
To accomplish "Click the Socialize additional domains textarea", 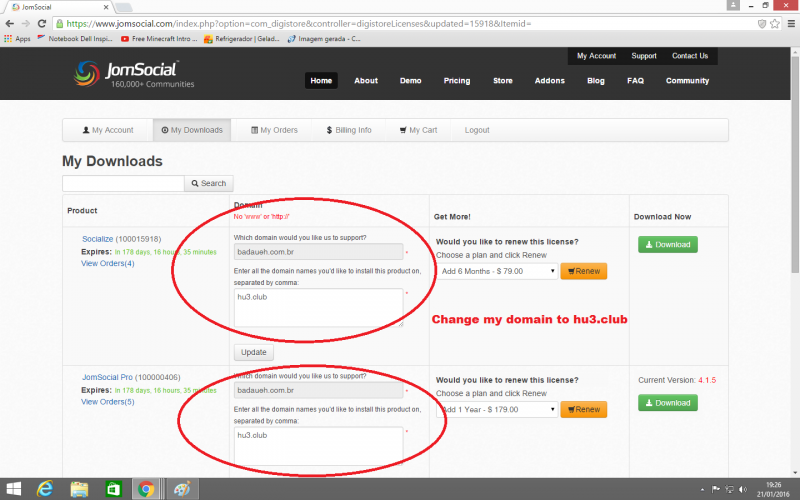I will (318, 308).
